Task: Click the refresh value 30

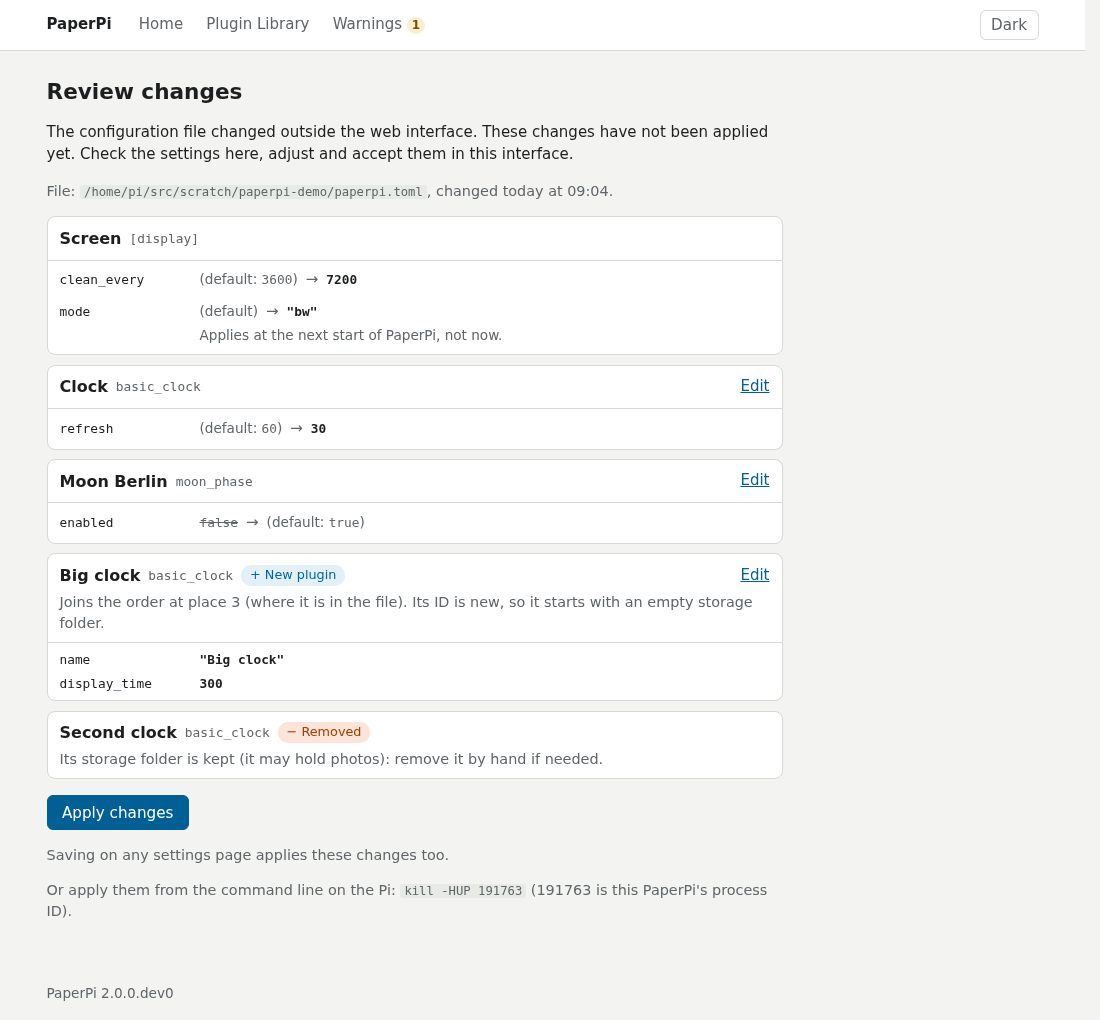Action: 318,429
